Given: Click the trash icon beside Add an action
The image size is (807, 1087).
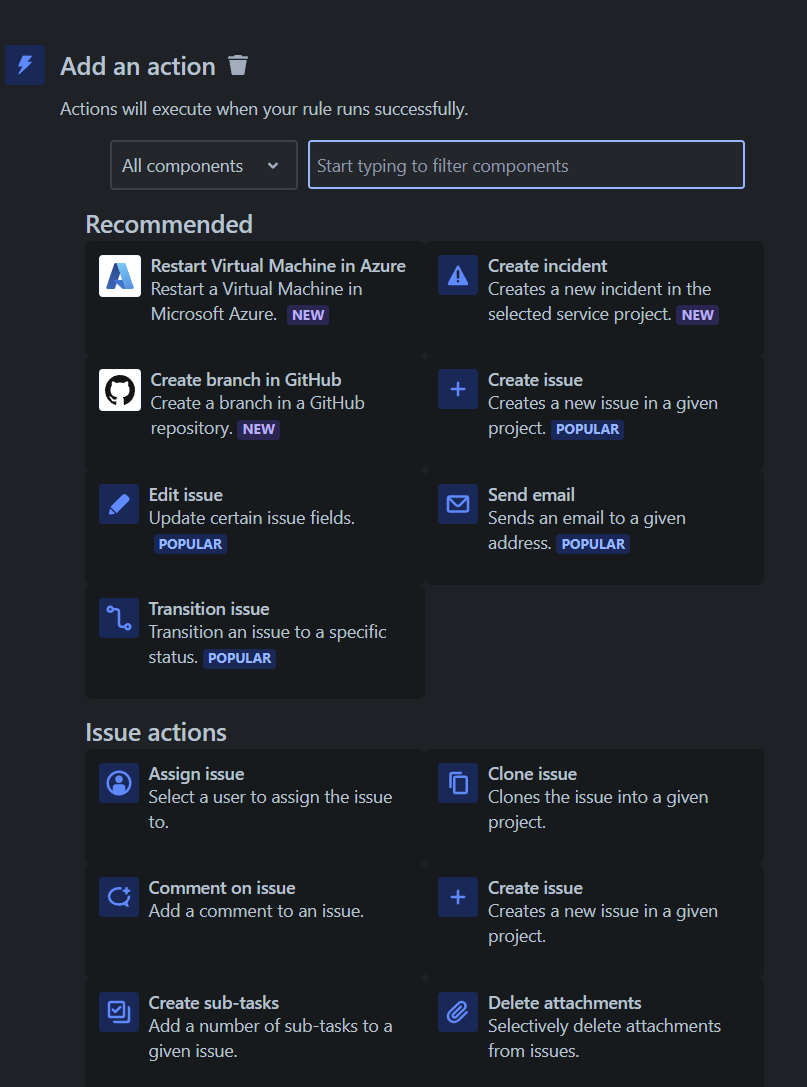Looking at the screenshot, I should click(238, 65).
